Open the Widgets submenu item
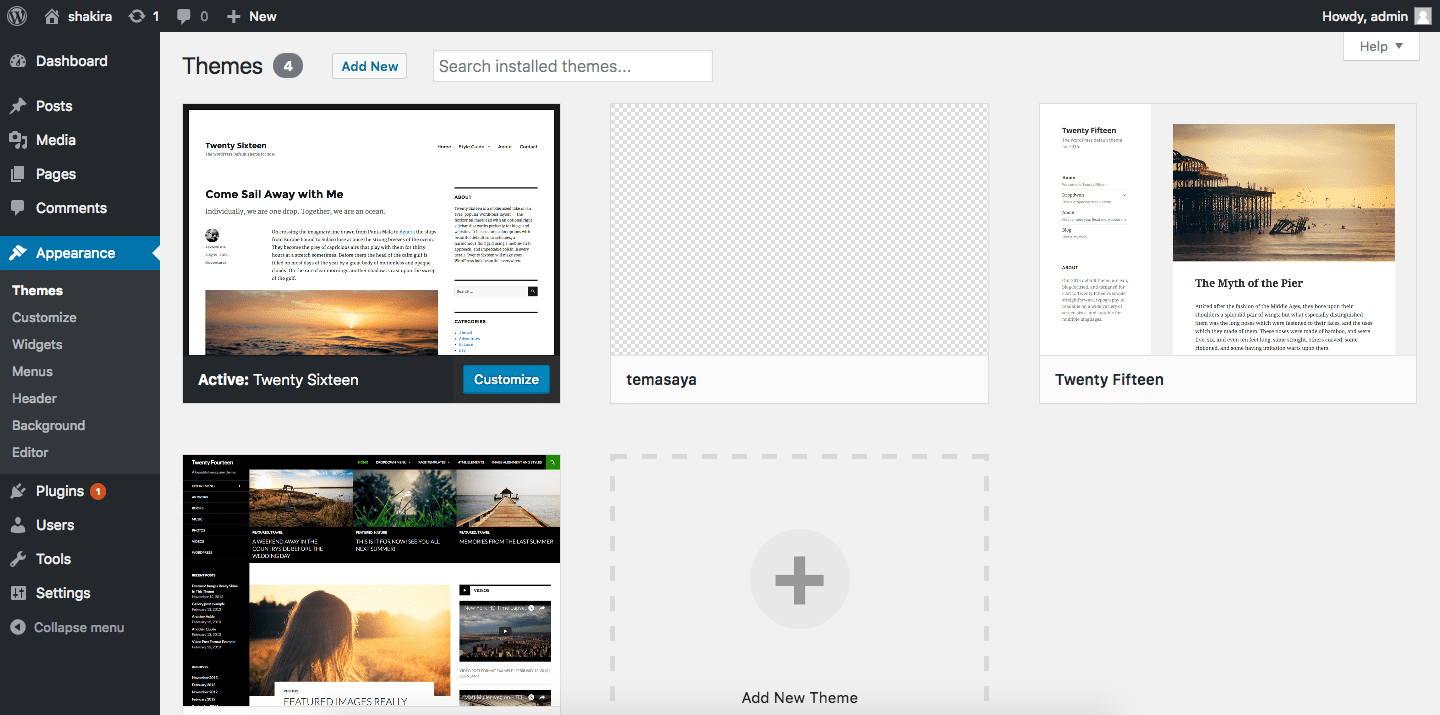This screenshot has width=1440, height=715. pos(37,344)
